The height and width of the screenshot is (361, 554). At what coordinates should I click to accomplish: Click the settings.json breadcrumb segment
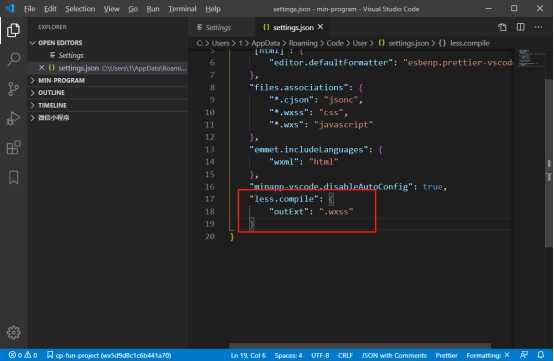click(404, 43)
